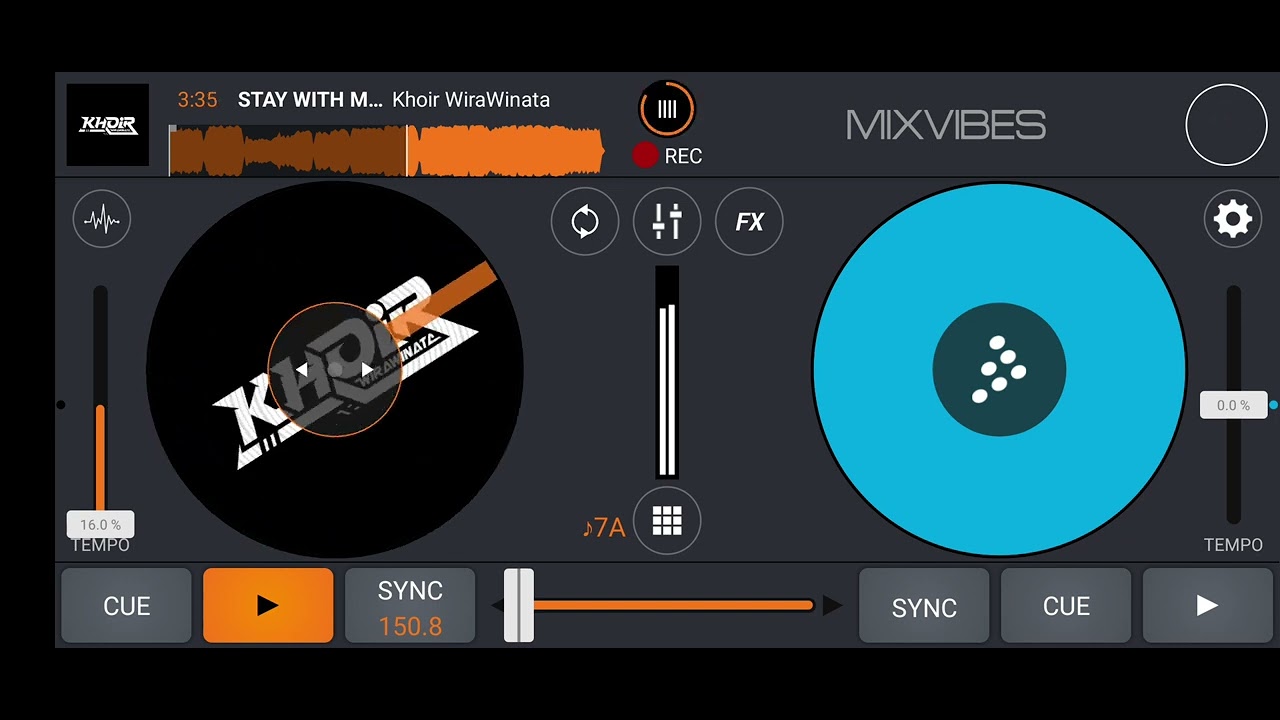The height and width of the screenshot is (720, 1280).
Task: Click the left deck TEMPO label
Action: click(x=100, y=545)
